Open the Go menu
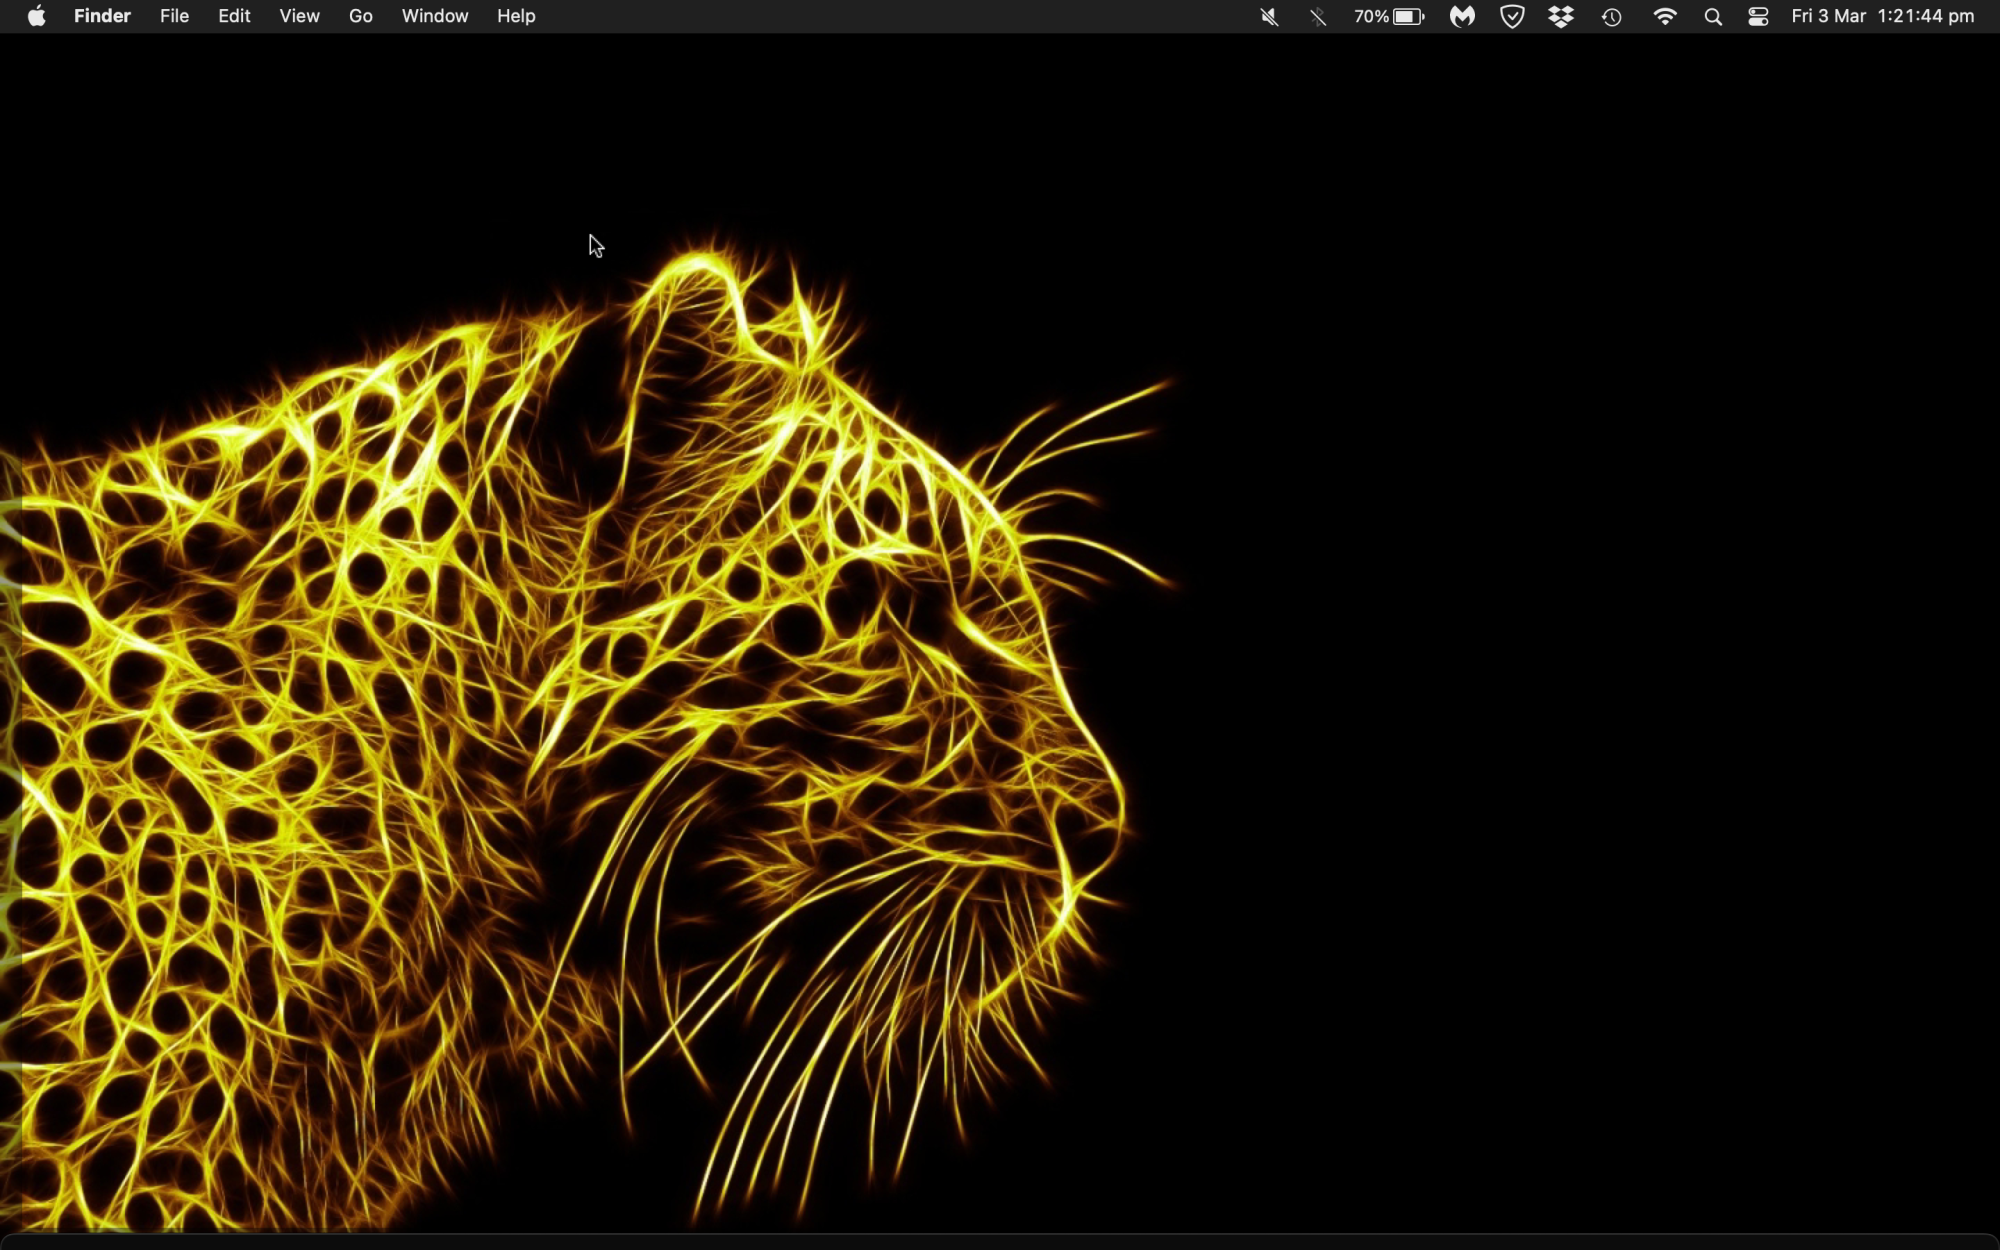This screenshot has width=2000, height=1250. (x=361, y=16)
